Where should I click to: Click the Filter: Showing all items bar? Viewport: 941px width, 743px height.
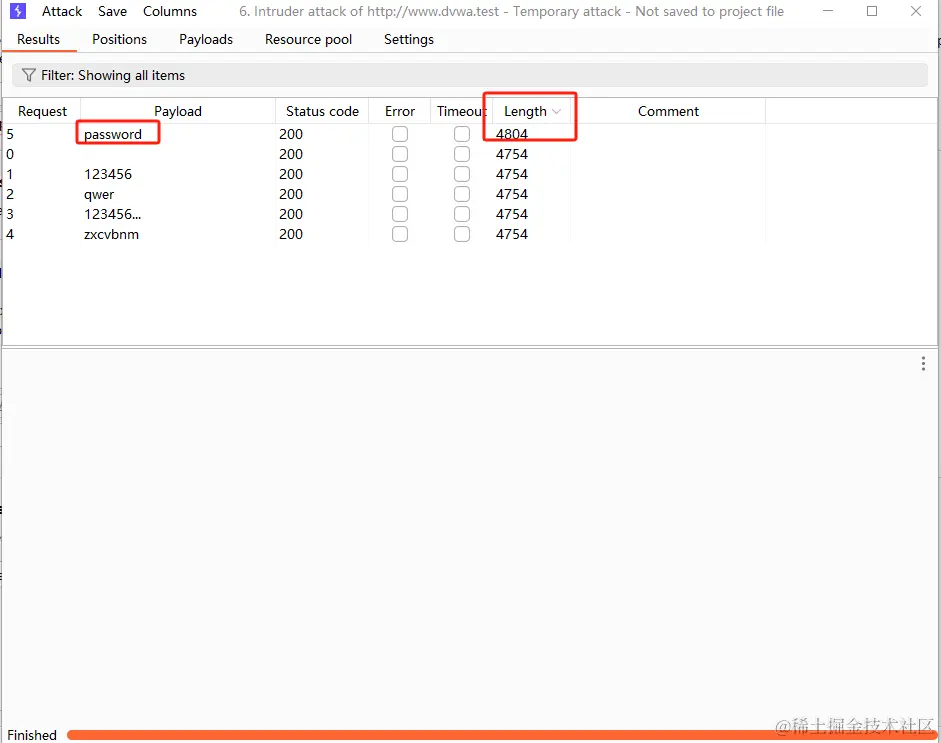[x=470, y=75]
